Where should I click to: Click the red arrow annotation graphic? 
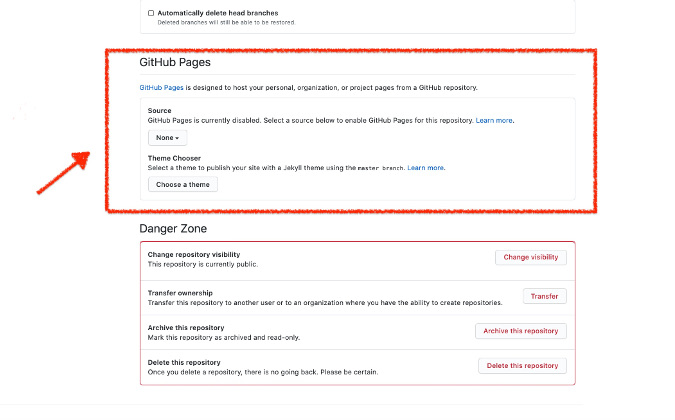(x=64, y=172)
